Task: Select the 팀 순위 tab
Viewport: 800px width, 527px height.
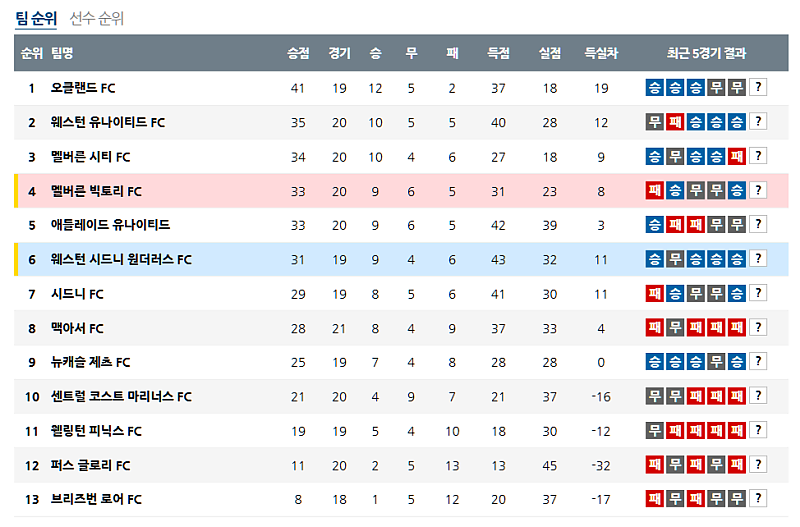Action: coord(35,18)
